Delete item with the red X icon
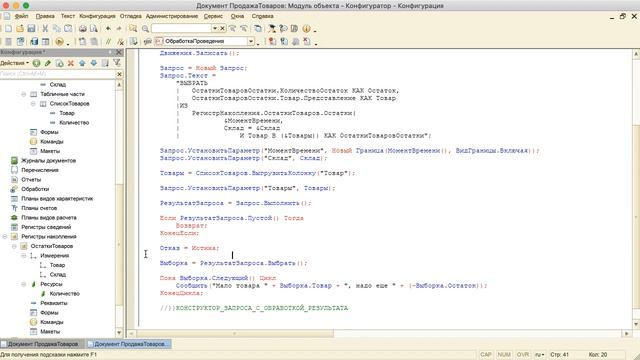This screenshot has width=640, height=360. pos(71,63)
